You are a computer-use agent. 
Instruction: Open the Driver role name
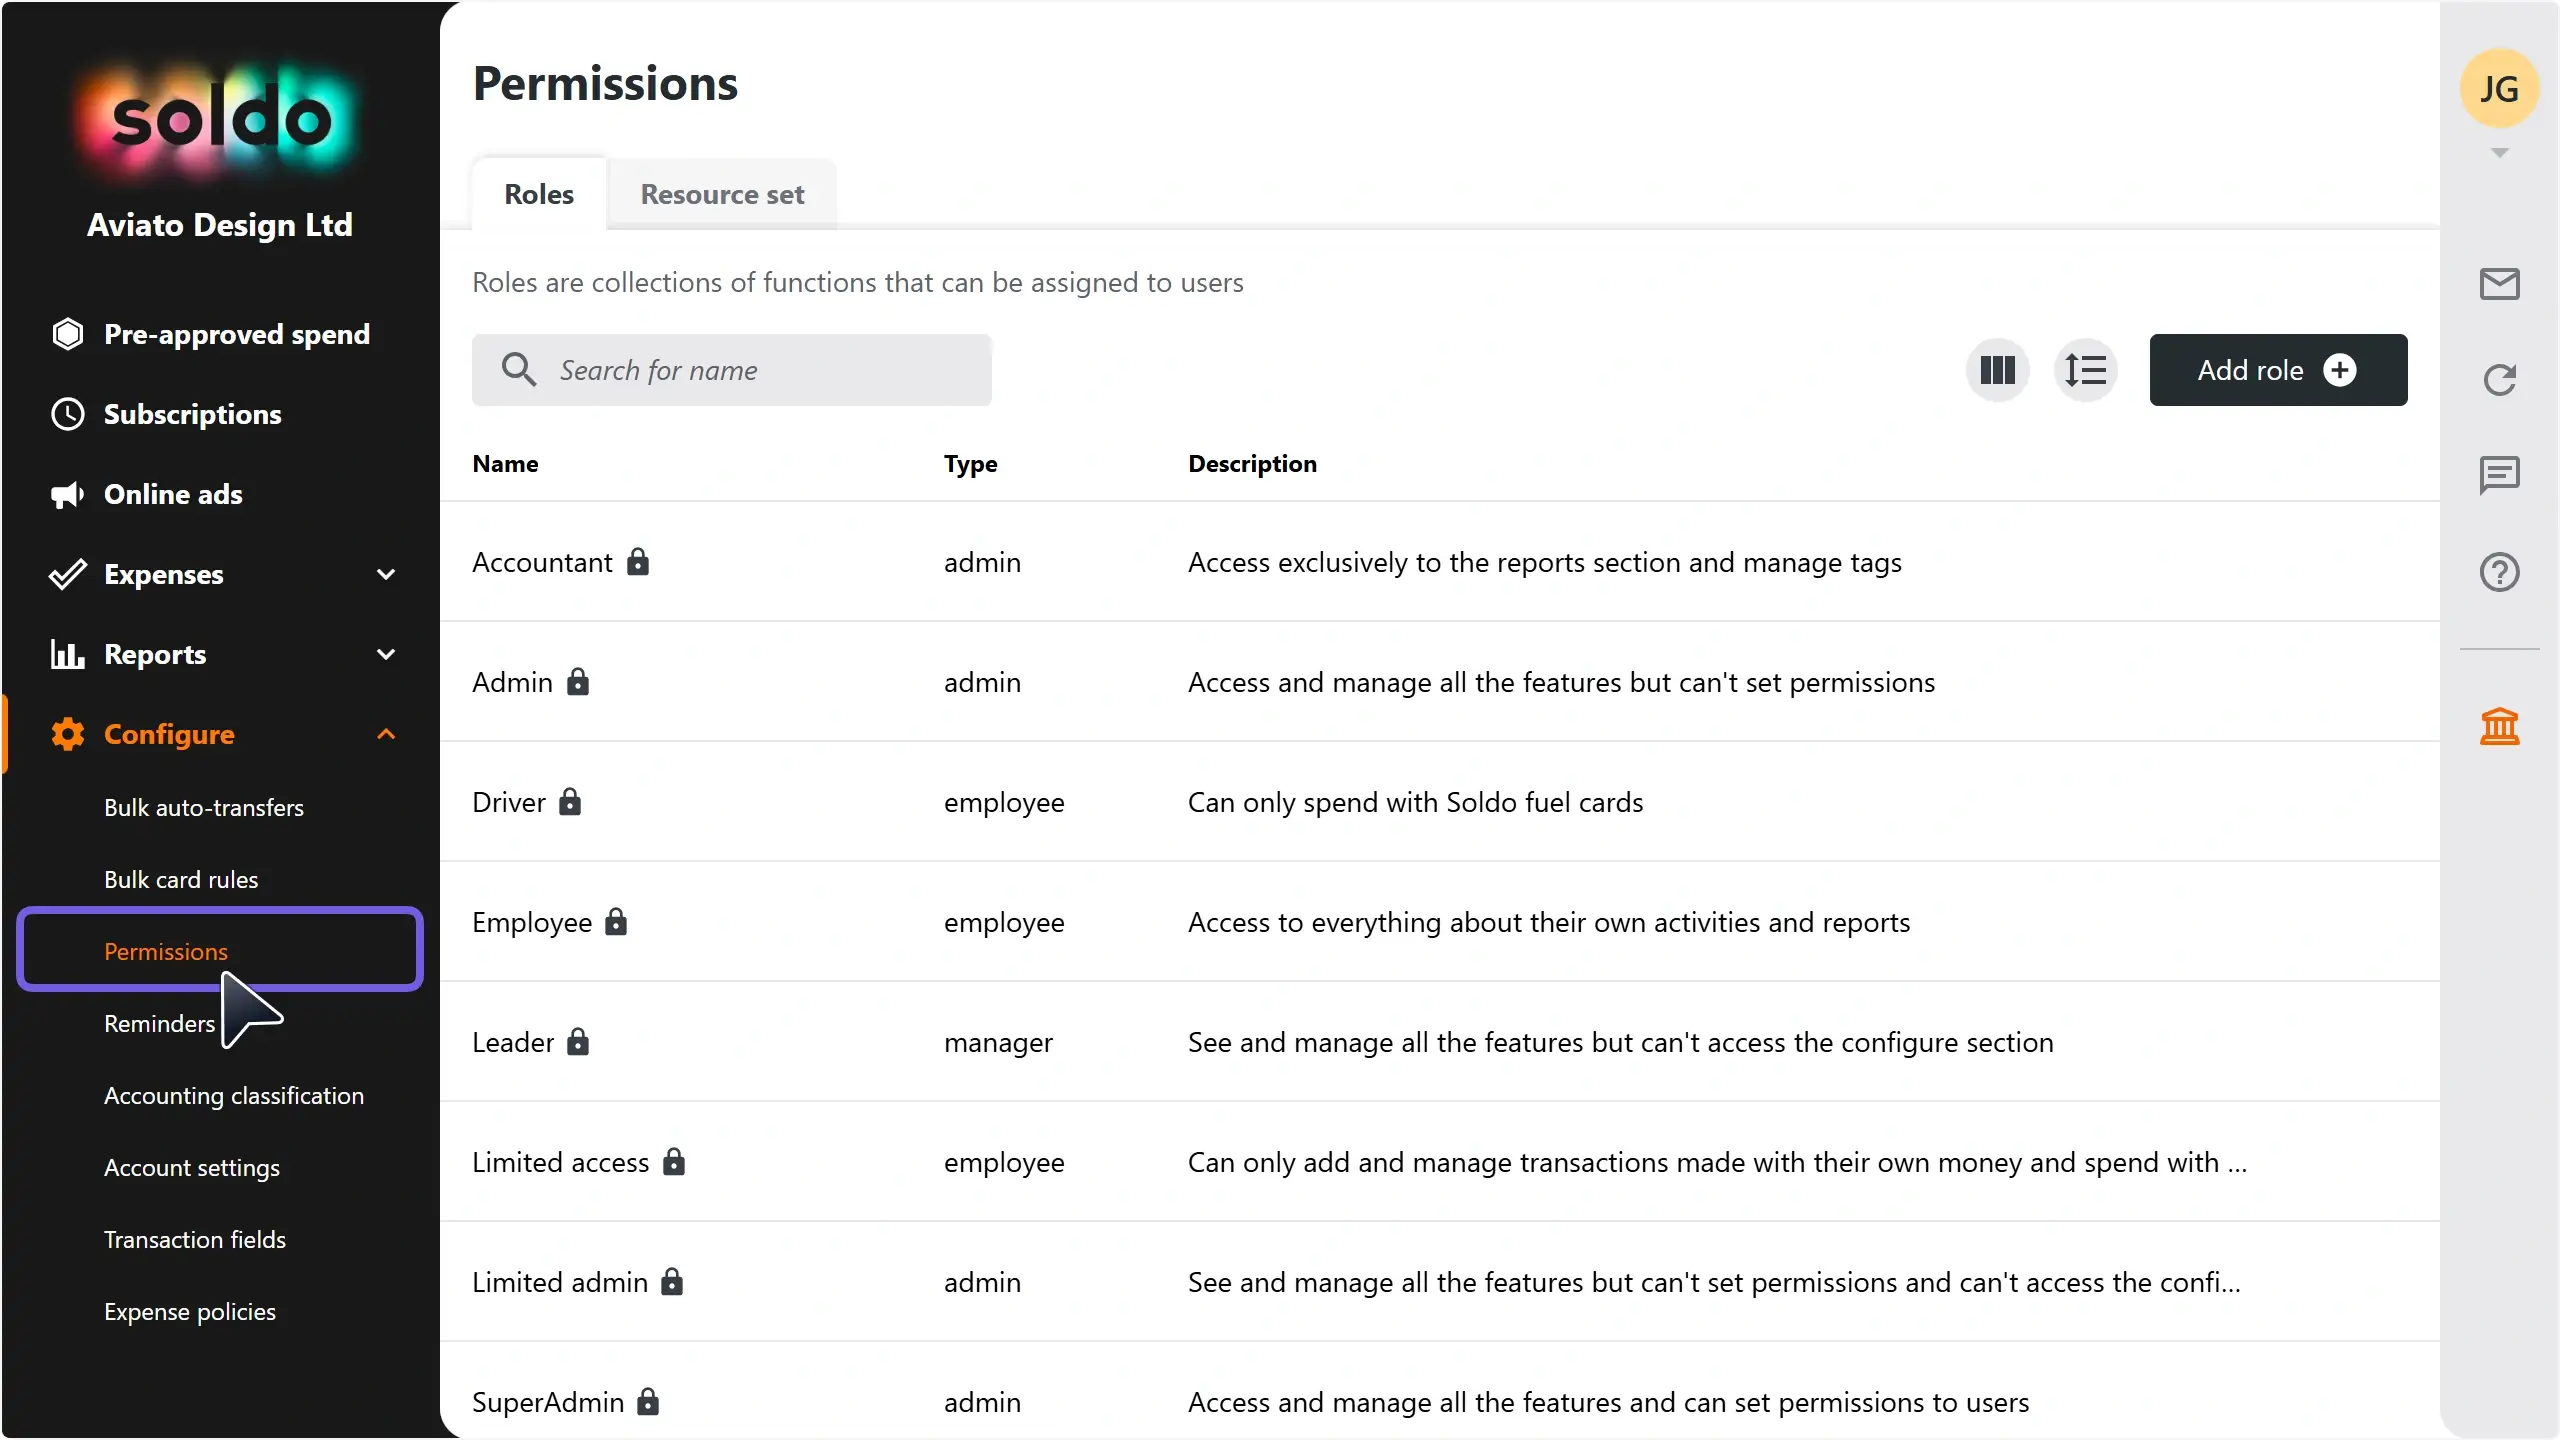tap(509, 802)
